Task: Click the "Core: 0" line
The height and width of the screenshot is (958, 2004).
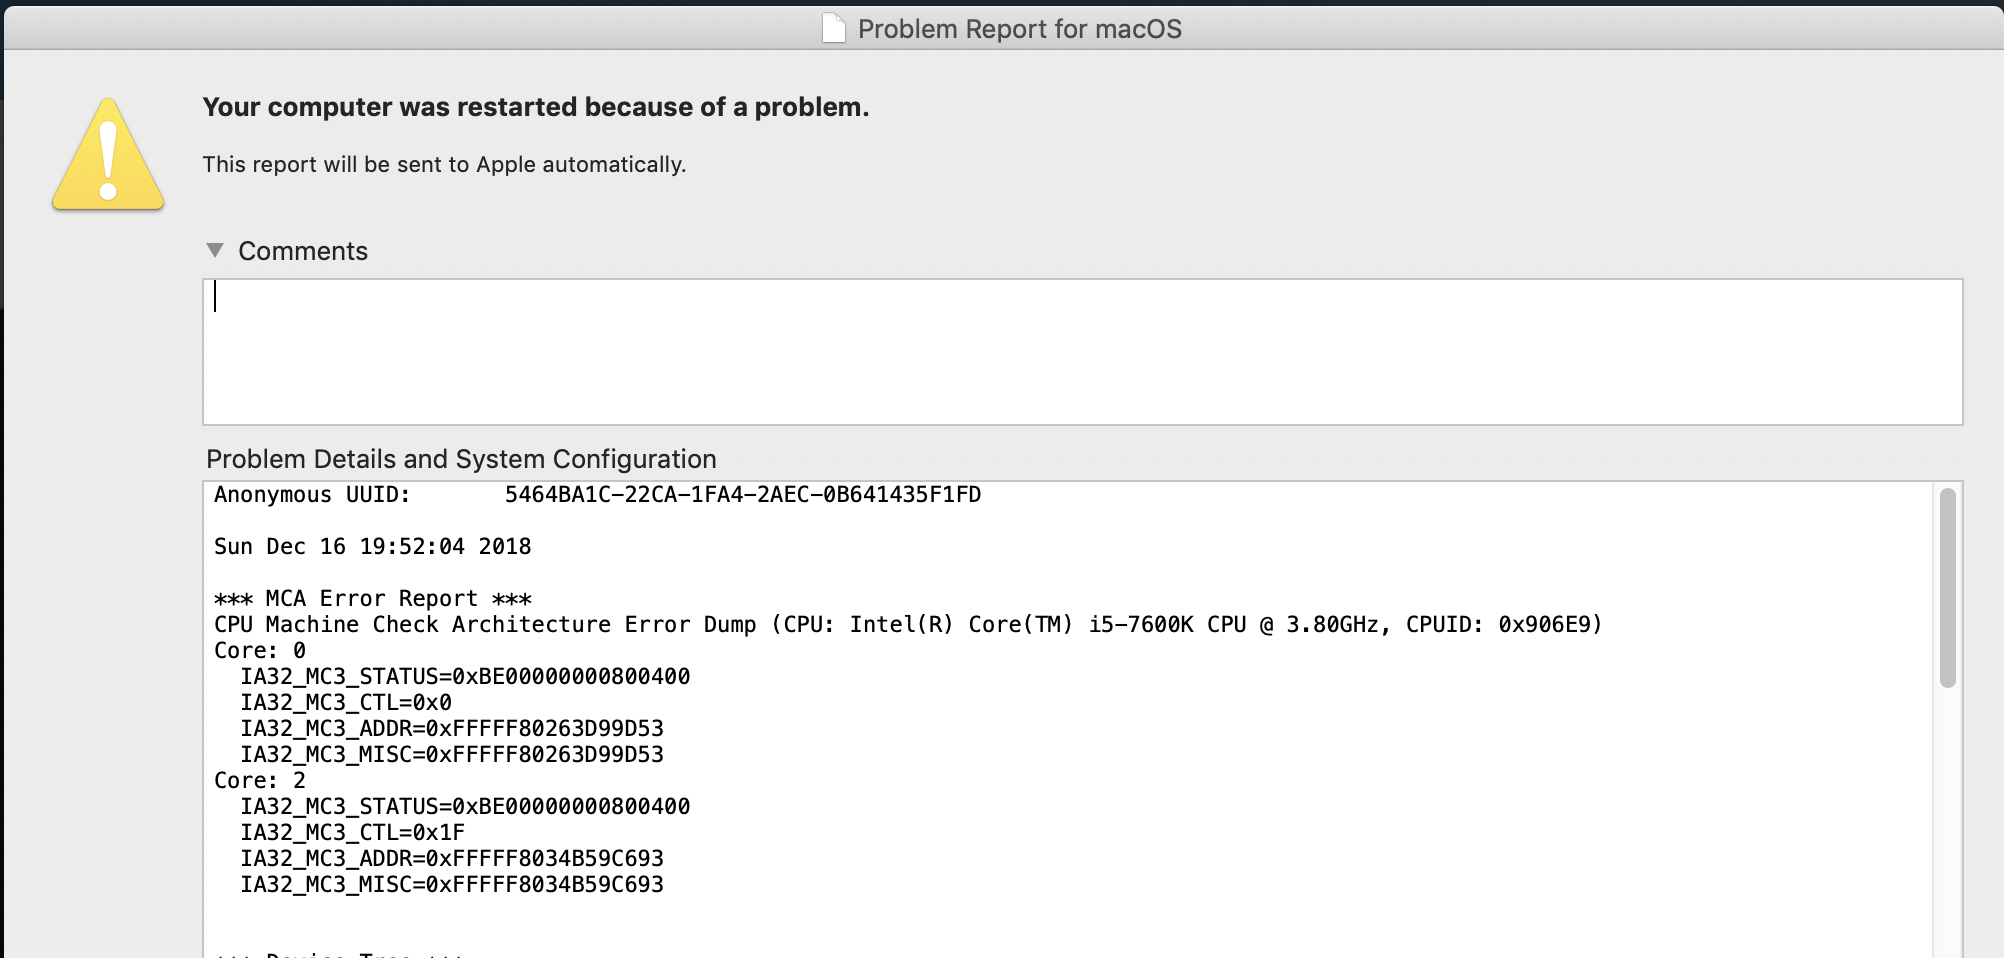Action: [260, 651]
